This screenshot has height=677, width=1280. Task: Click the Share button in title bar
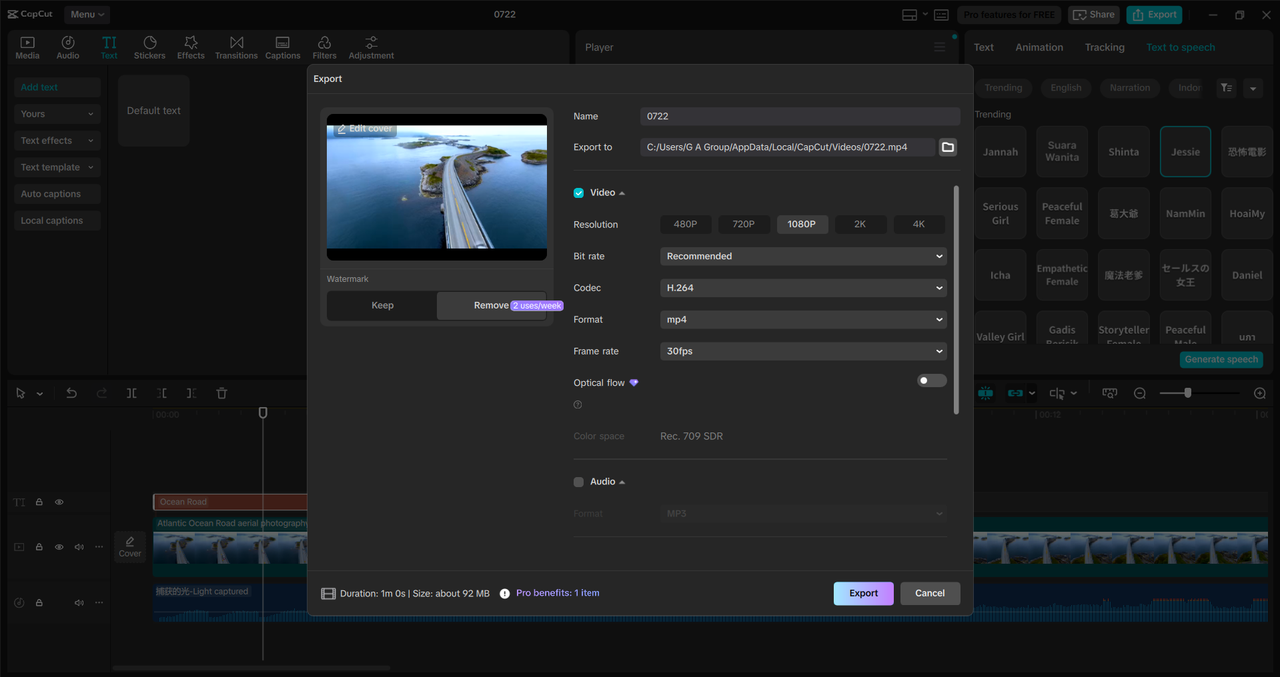click(x=1094, y=15)
